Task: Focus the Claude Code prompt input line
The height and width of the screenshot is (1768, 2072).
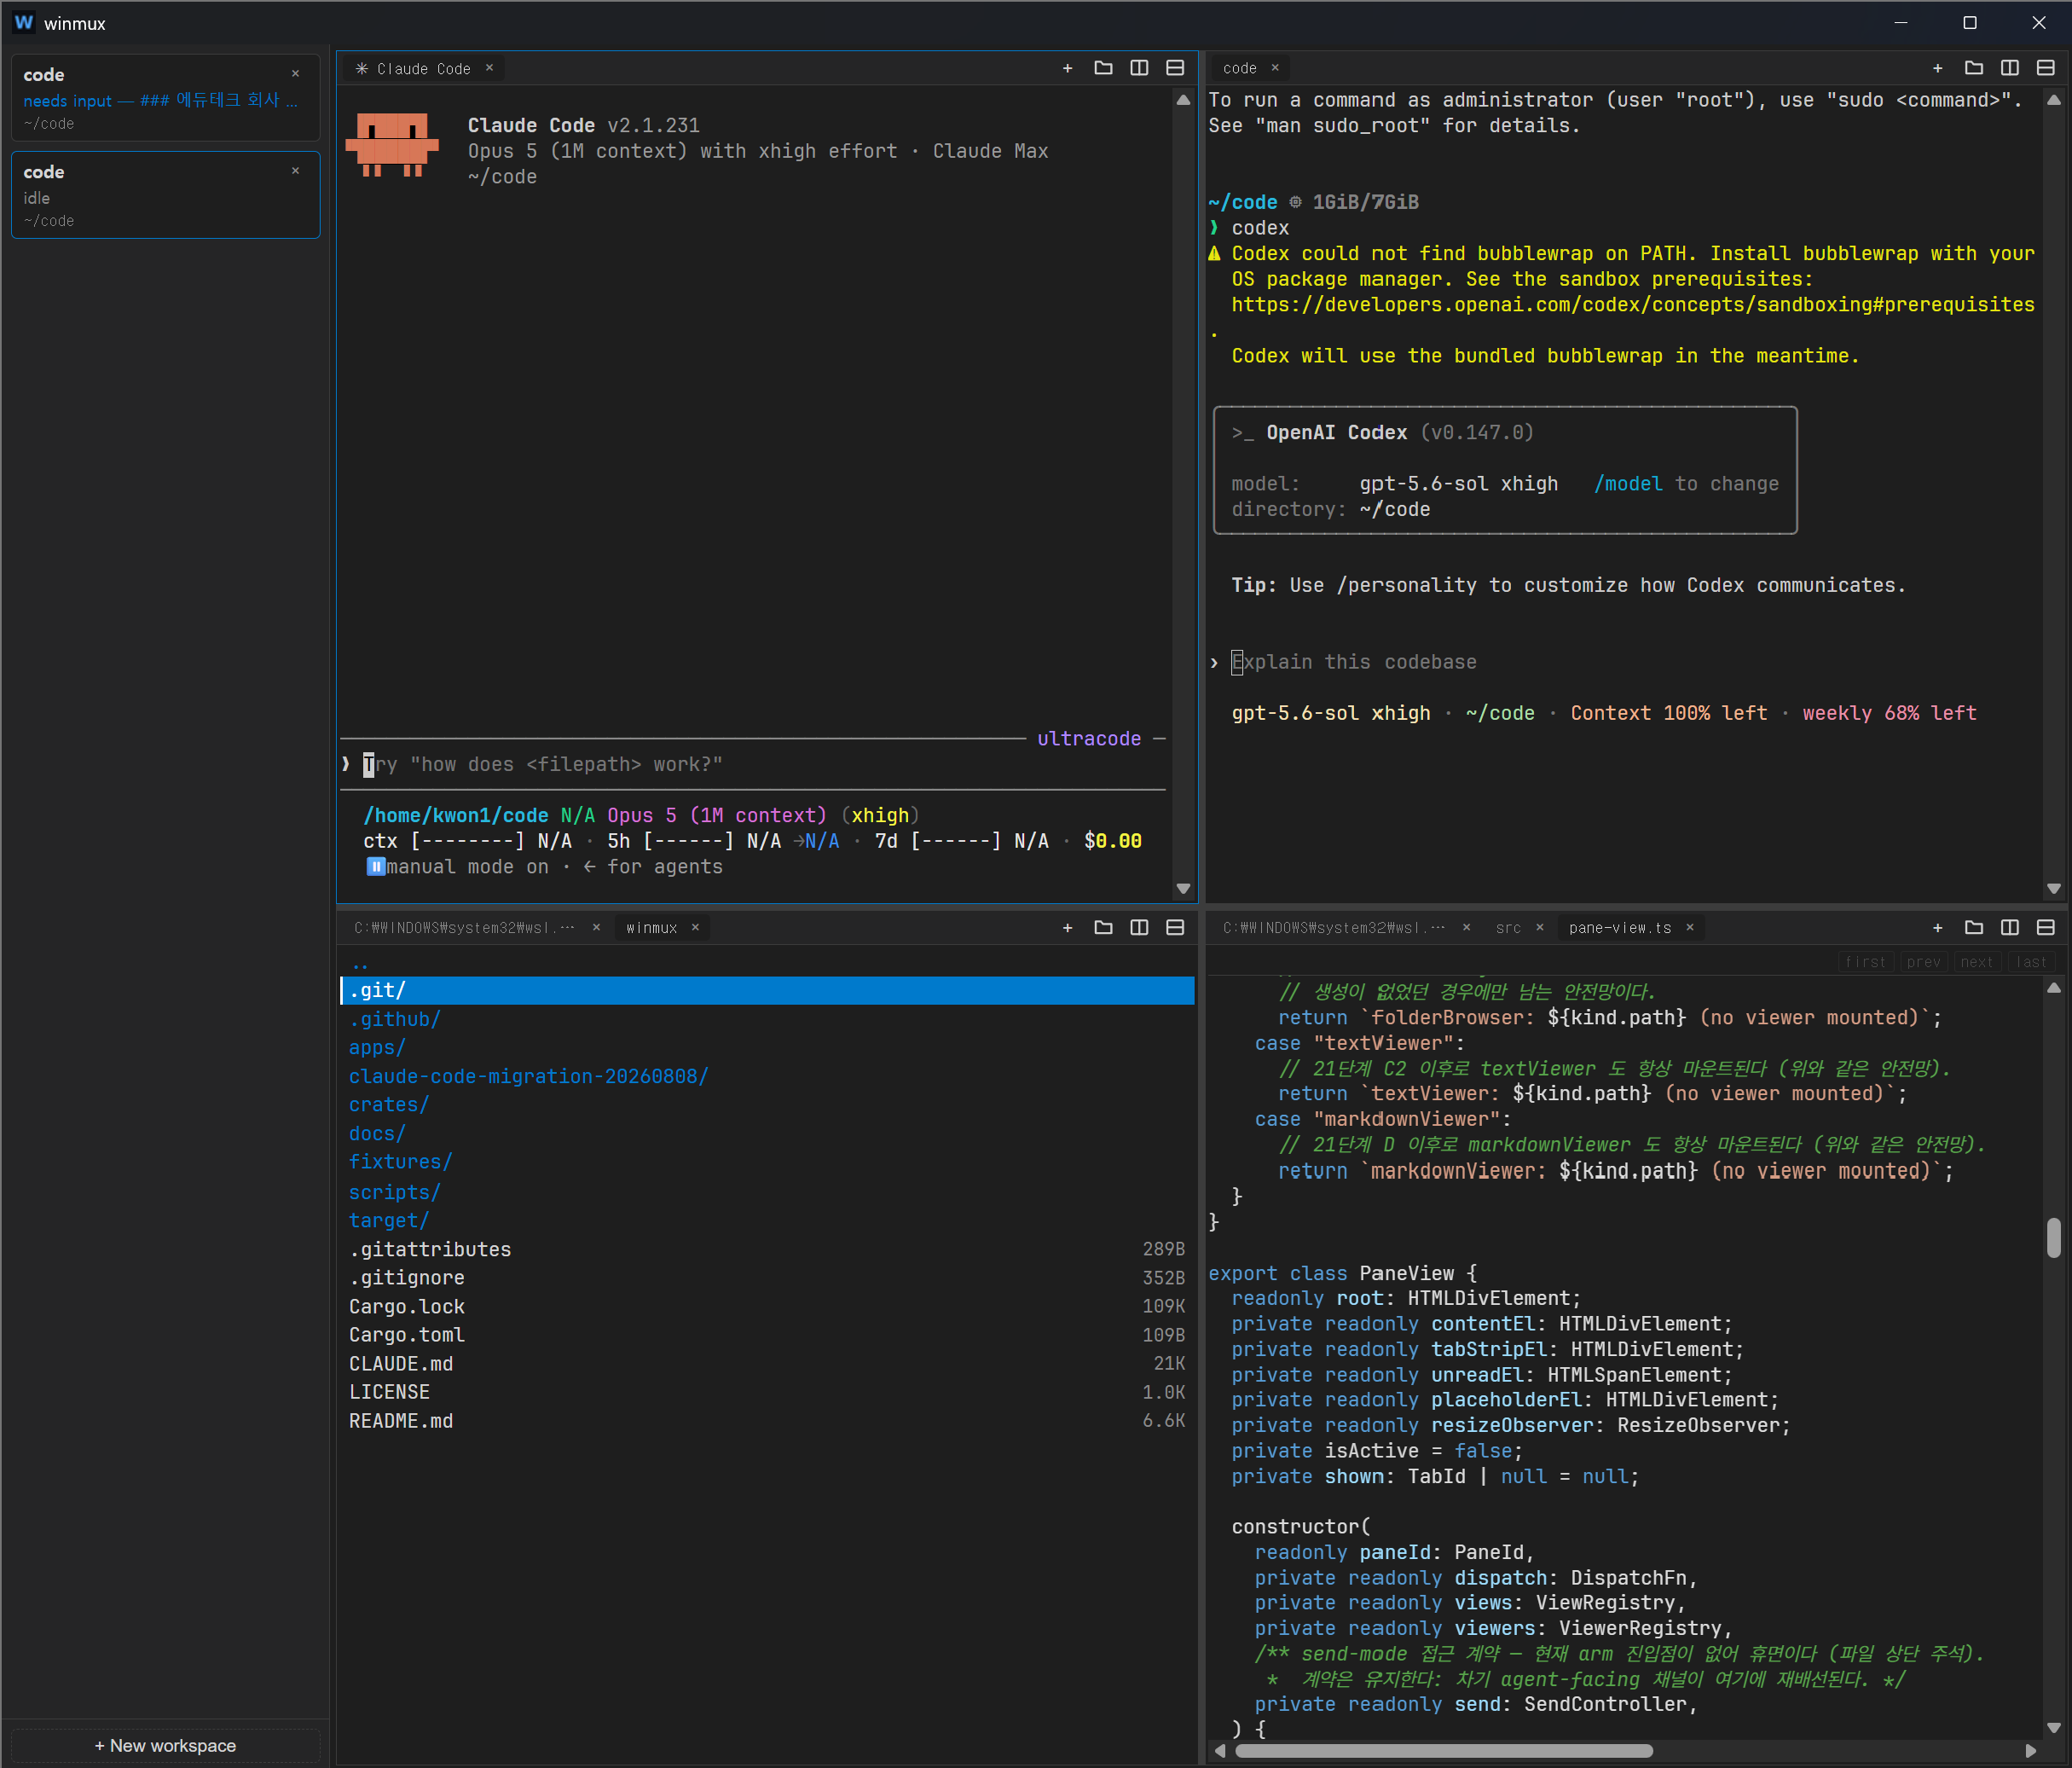Action: [x=752, y=765]
